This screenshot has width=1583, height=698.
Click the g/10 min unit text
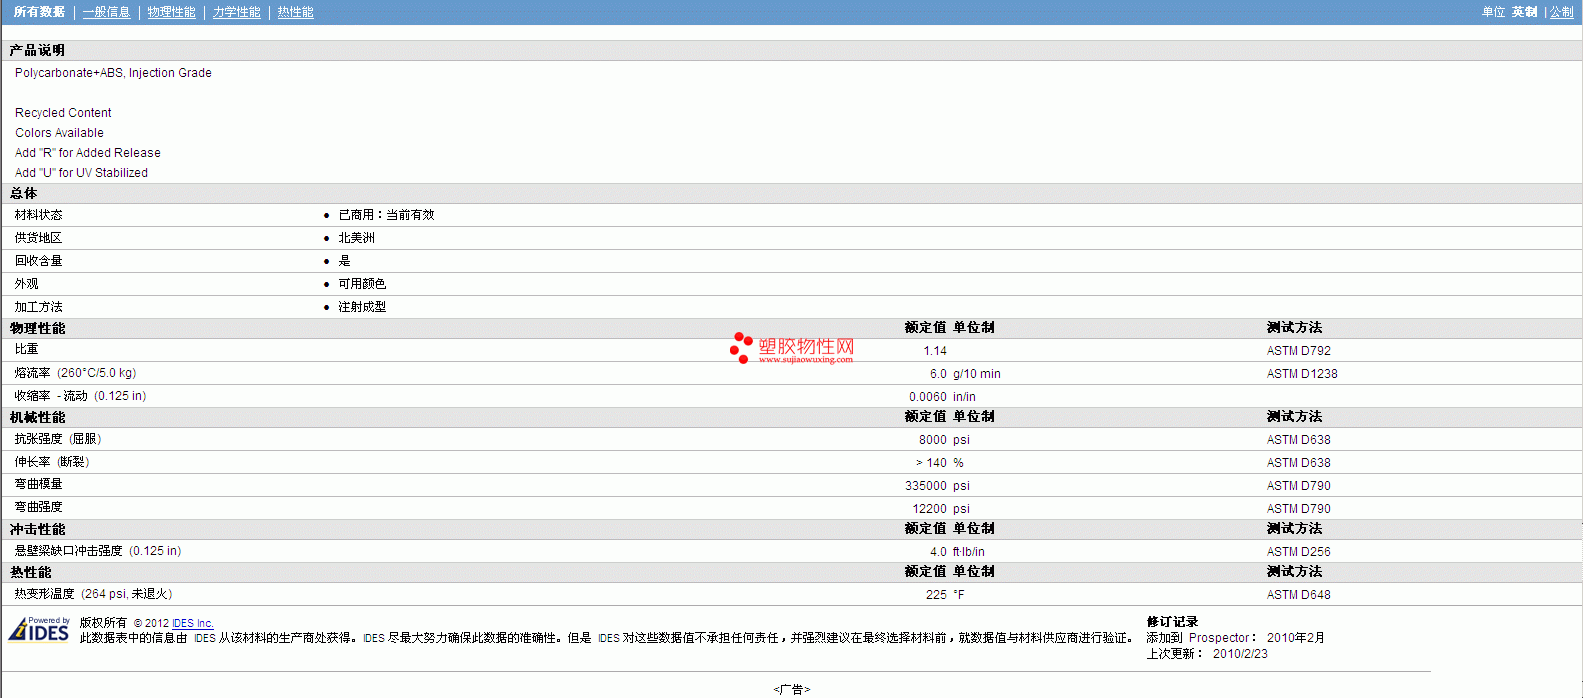(x=977, y=374)
